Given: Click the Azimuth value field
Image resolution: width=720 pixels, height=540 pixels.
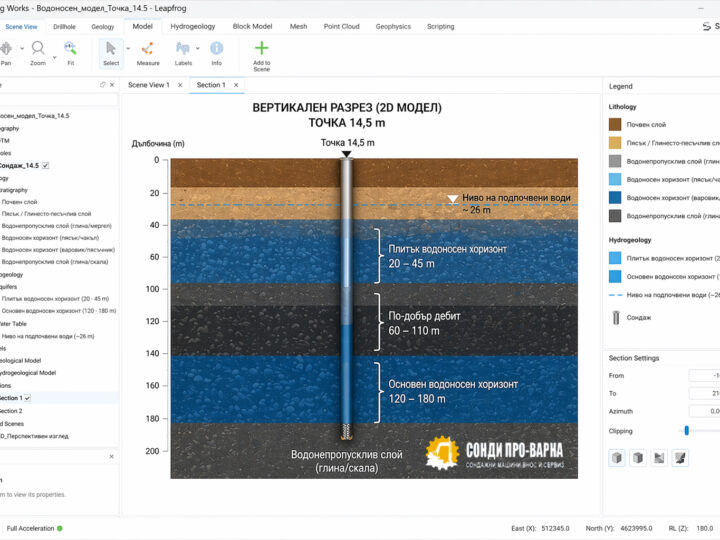Looking at the screenshot, I should click(x=704, y=411).
